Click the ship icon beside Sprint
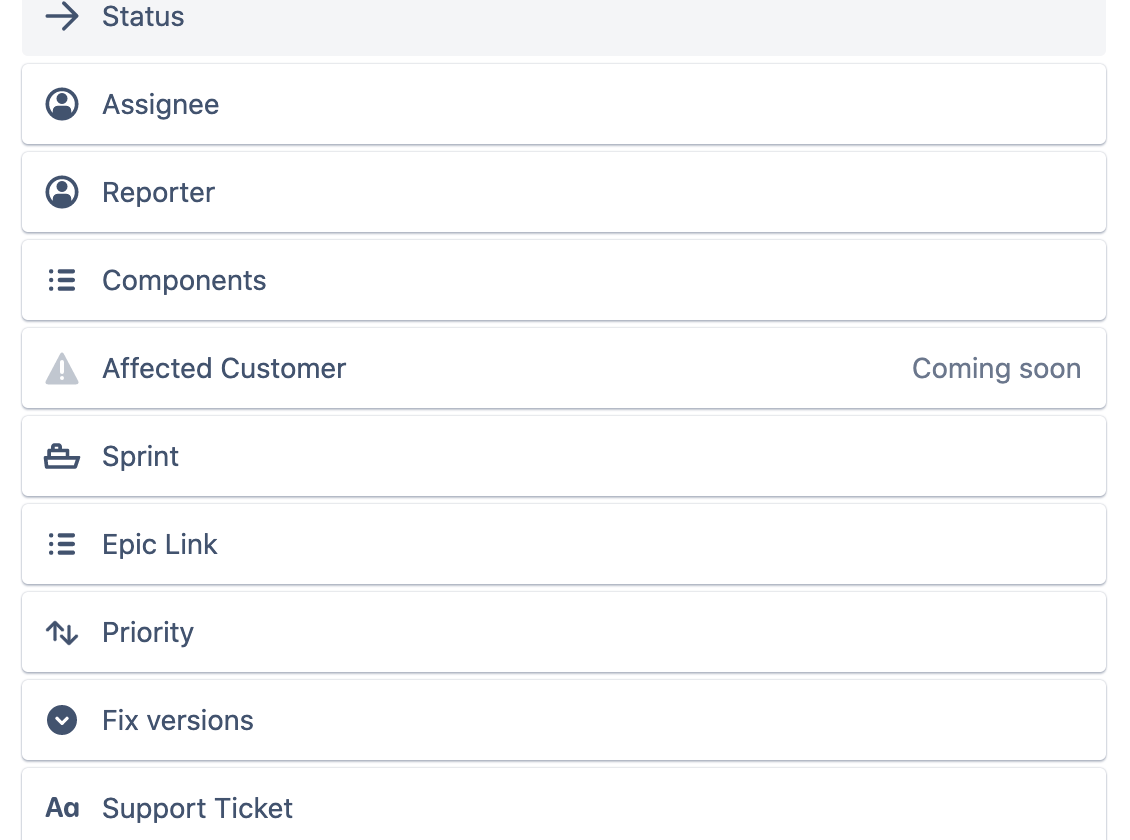1130x840 pixels. pyautogui.click(x=62, y=457)
